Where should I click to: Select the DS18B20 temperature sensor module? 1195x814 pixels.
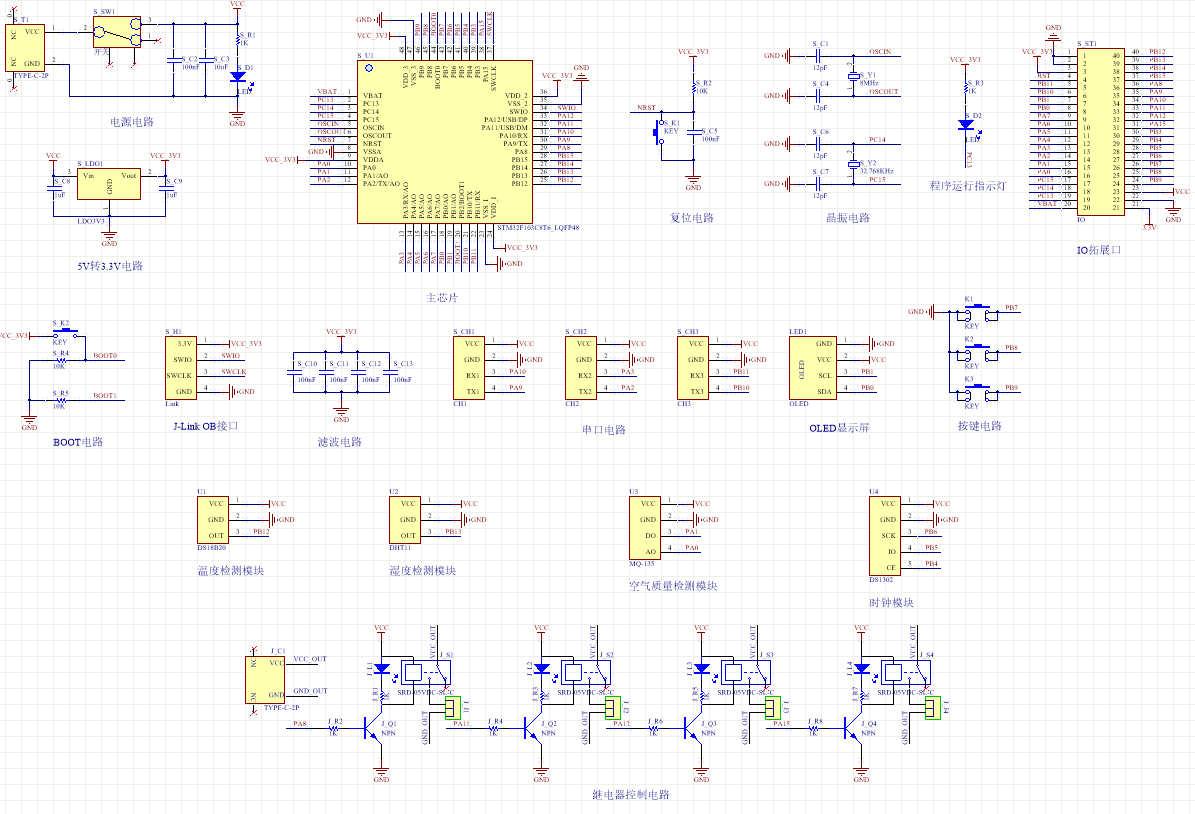coord(213,520)
